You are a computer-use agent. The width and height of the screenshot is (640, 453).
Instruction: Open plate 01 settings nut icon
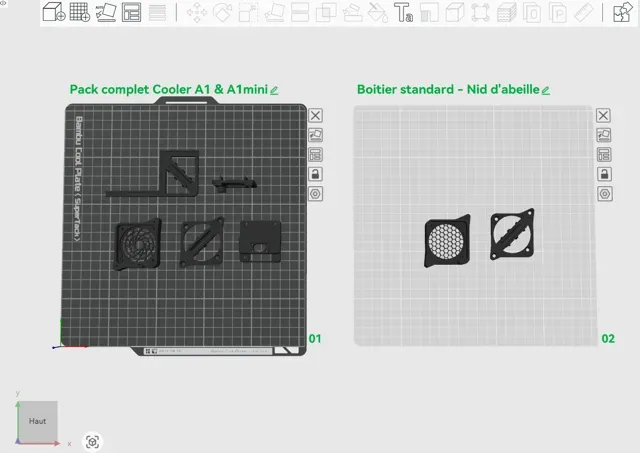coord(315,194)
